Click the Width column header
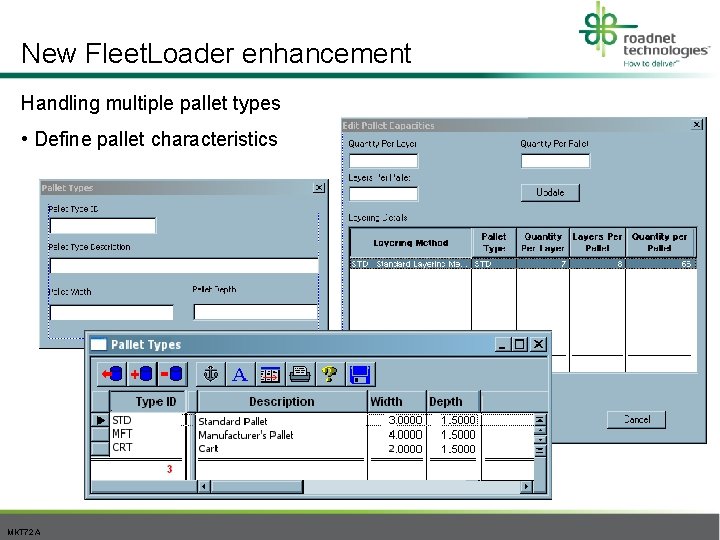Screen dimensions: 720x540 pyautogui.click(x=397, y=402)
